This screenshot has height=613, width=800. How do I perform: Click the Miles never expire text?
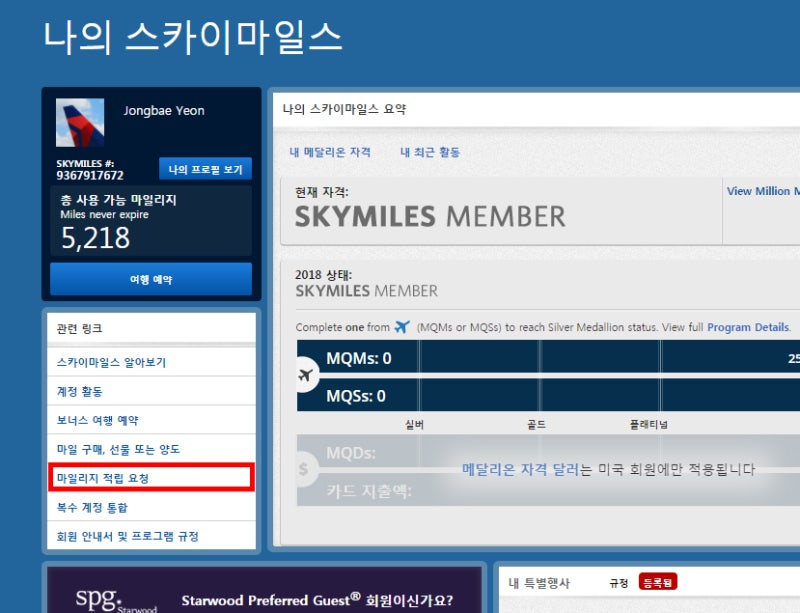click(x=105, y=215)
